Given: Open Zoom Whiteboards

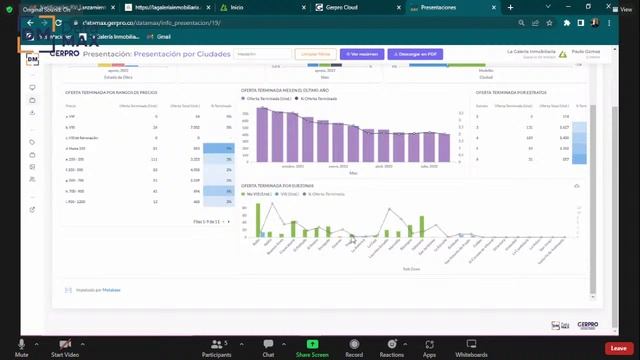Looking at the screenshot, I should click(x=471, y=348).
